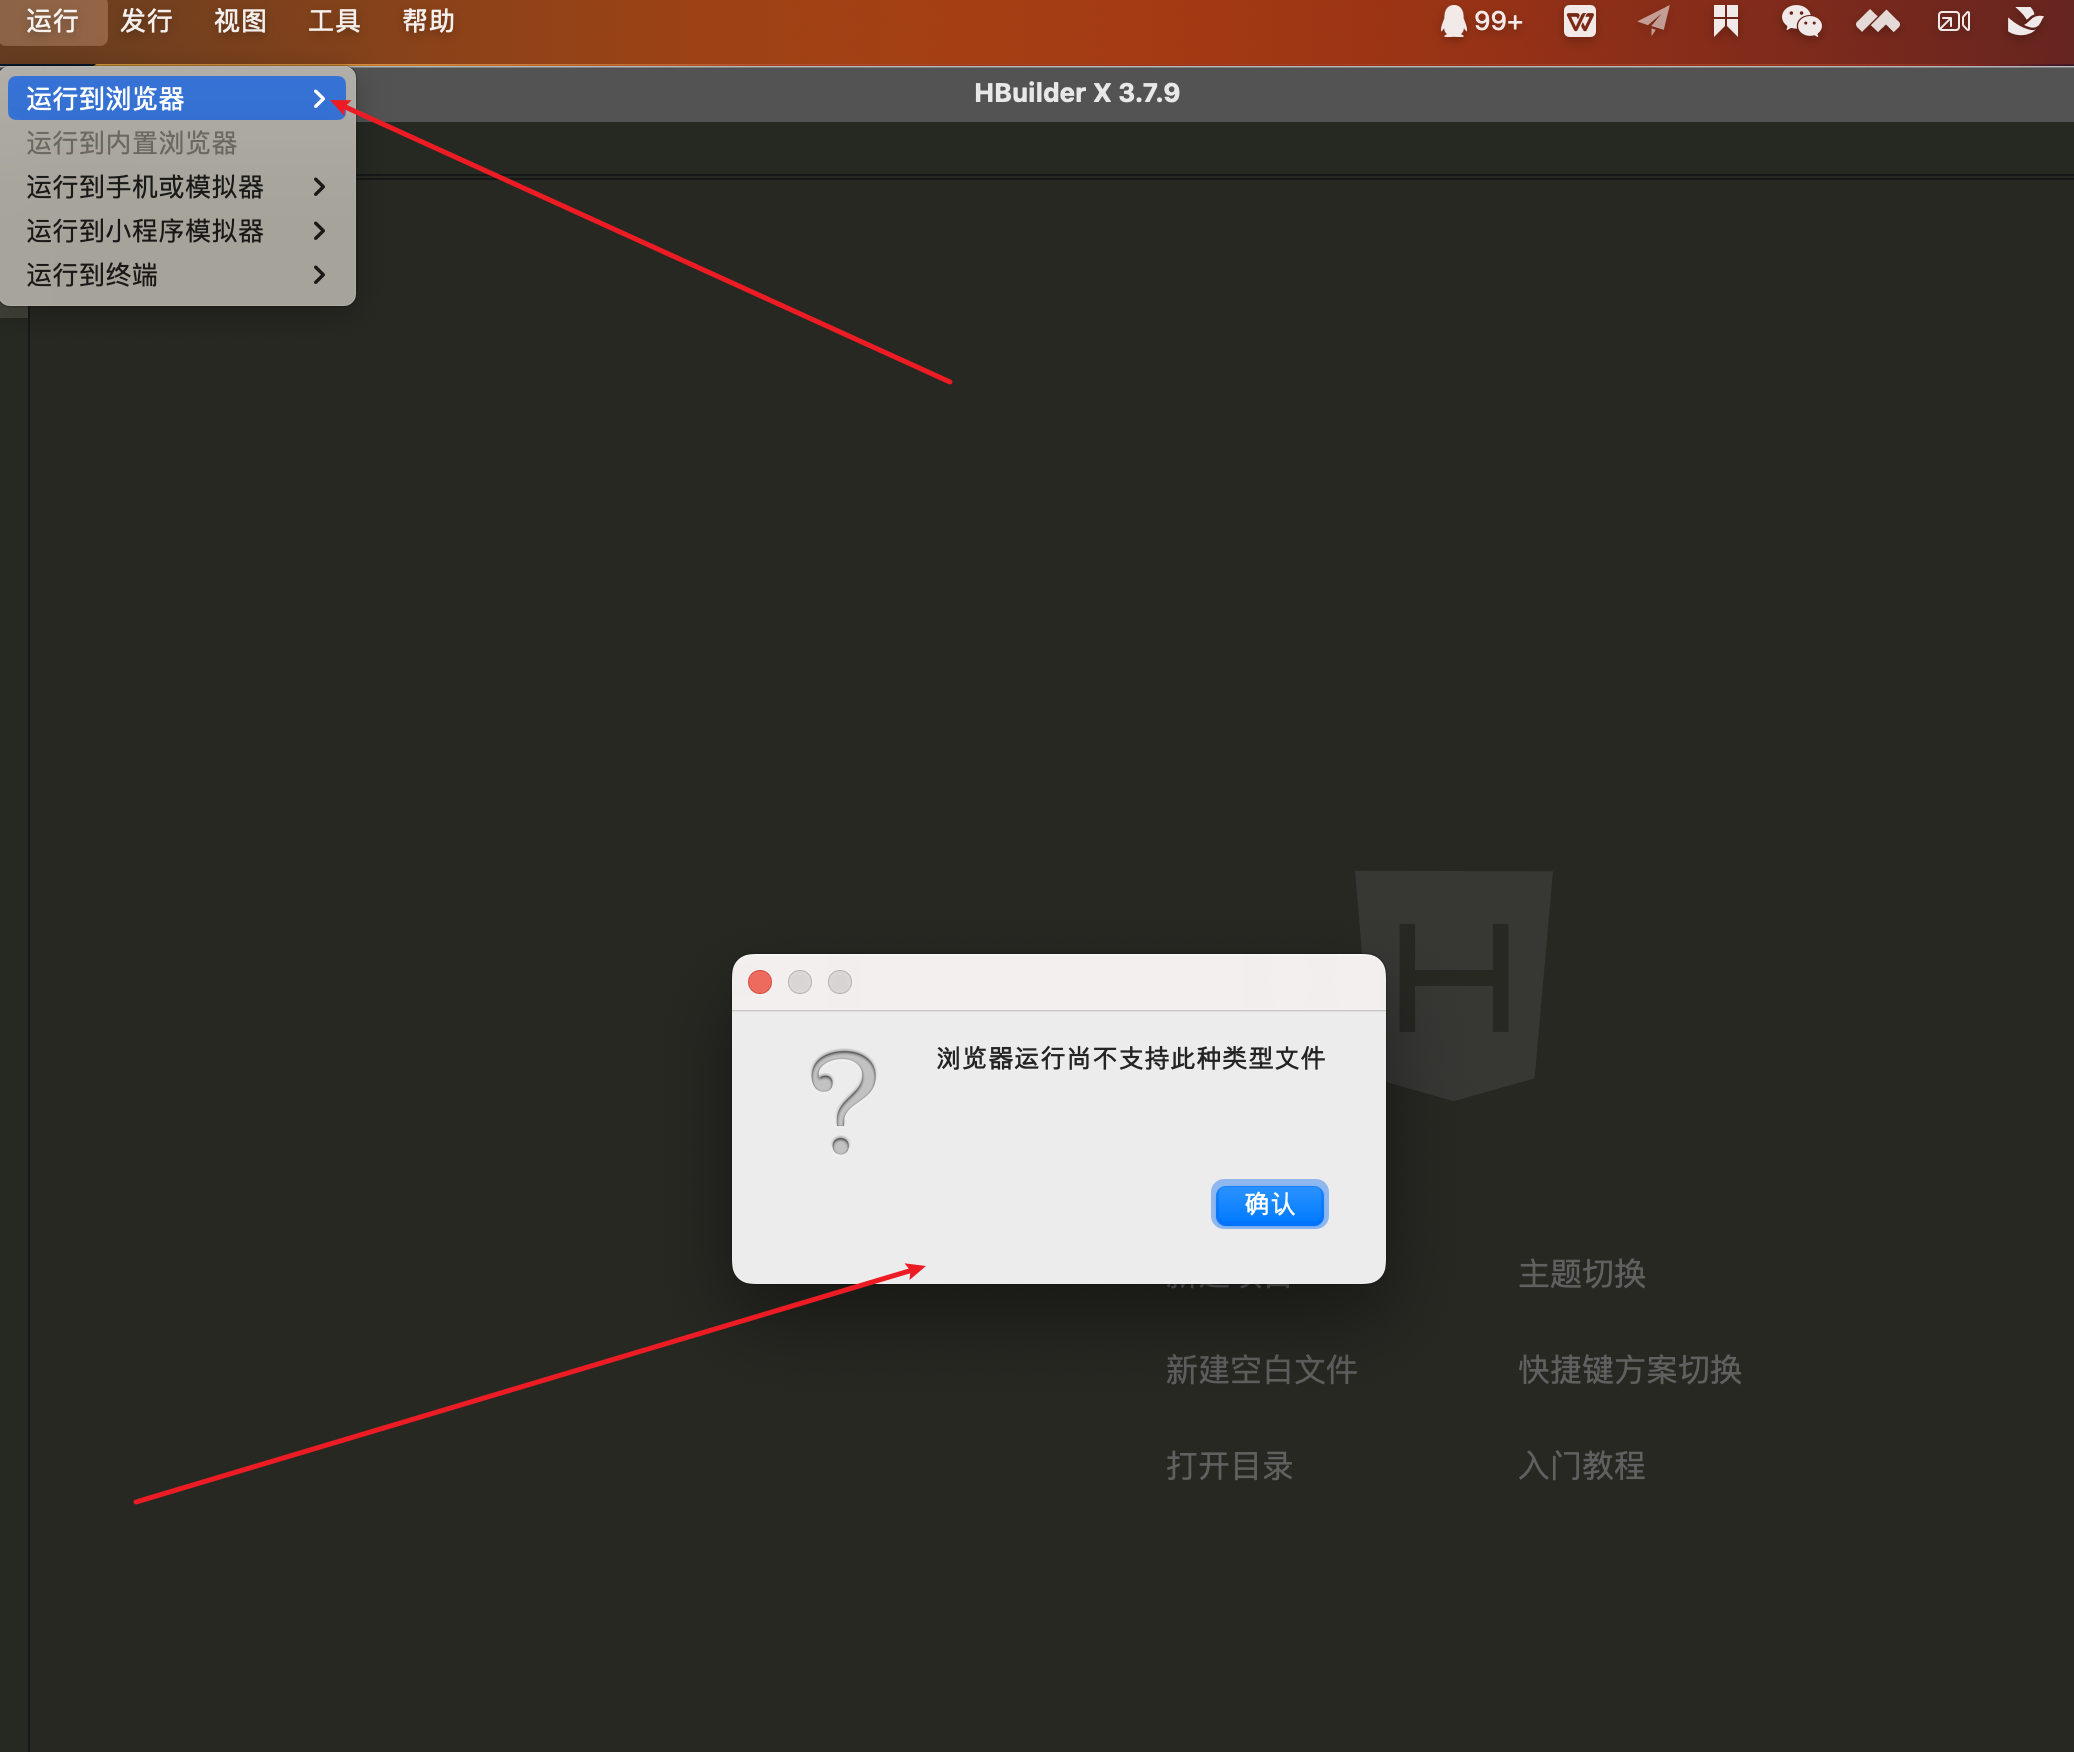Click the bookmark-shaped menu bar icon

(1725, 21)
